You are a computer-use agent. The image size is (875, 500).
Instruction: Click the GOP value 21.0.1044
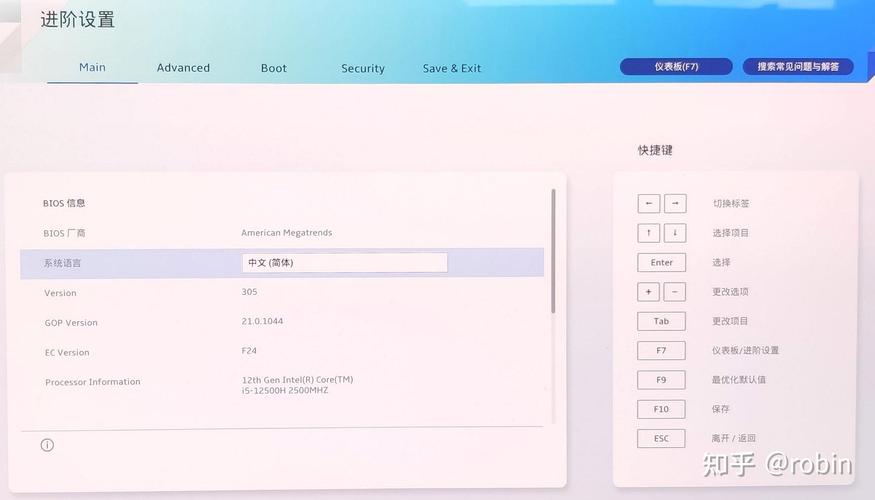262,321
